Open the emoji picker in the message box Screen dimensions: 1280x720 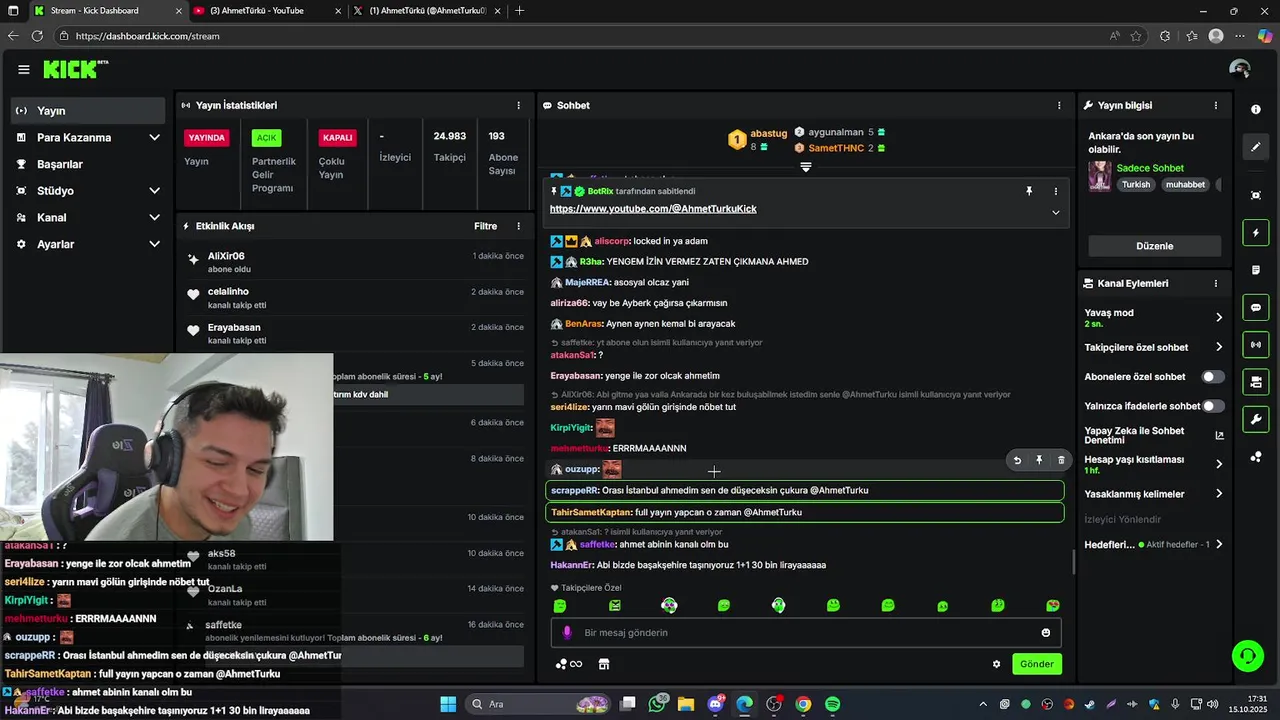pos(1046,633)
